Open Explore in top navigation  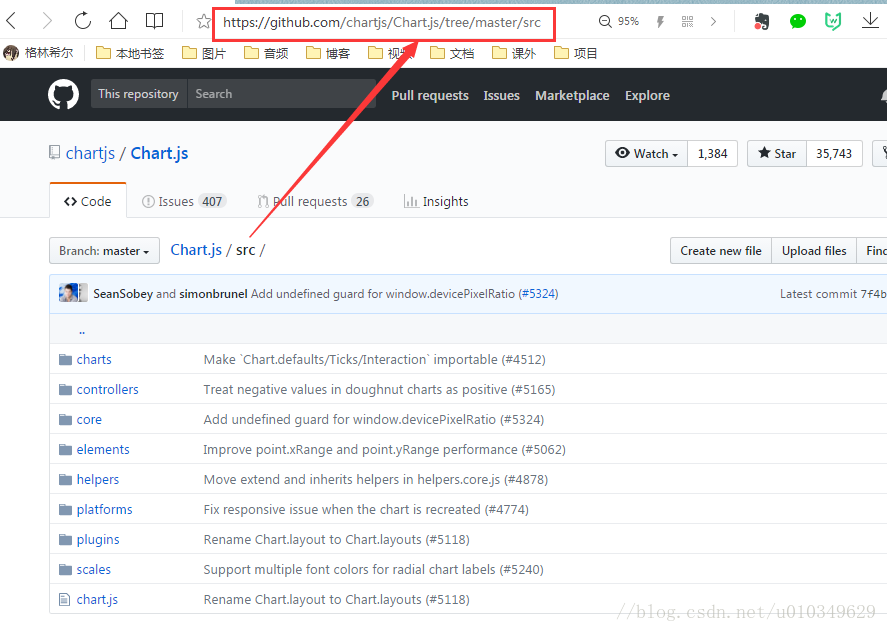click(647, 96)
